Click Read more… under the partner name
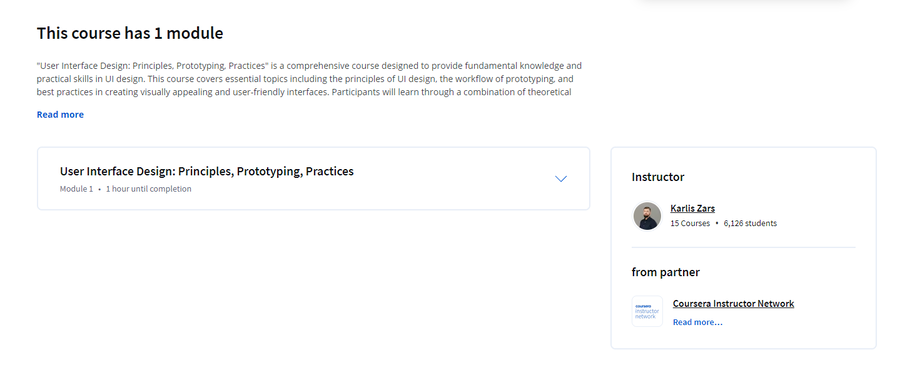 point(697,322)
